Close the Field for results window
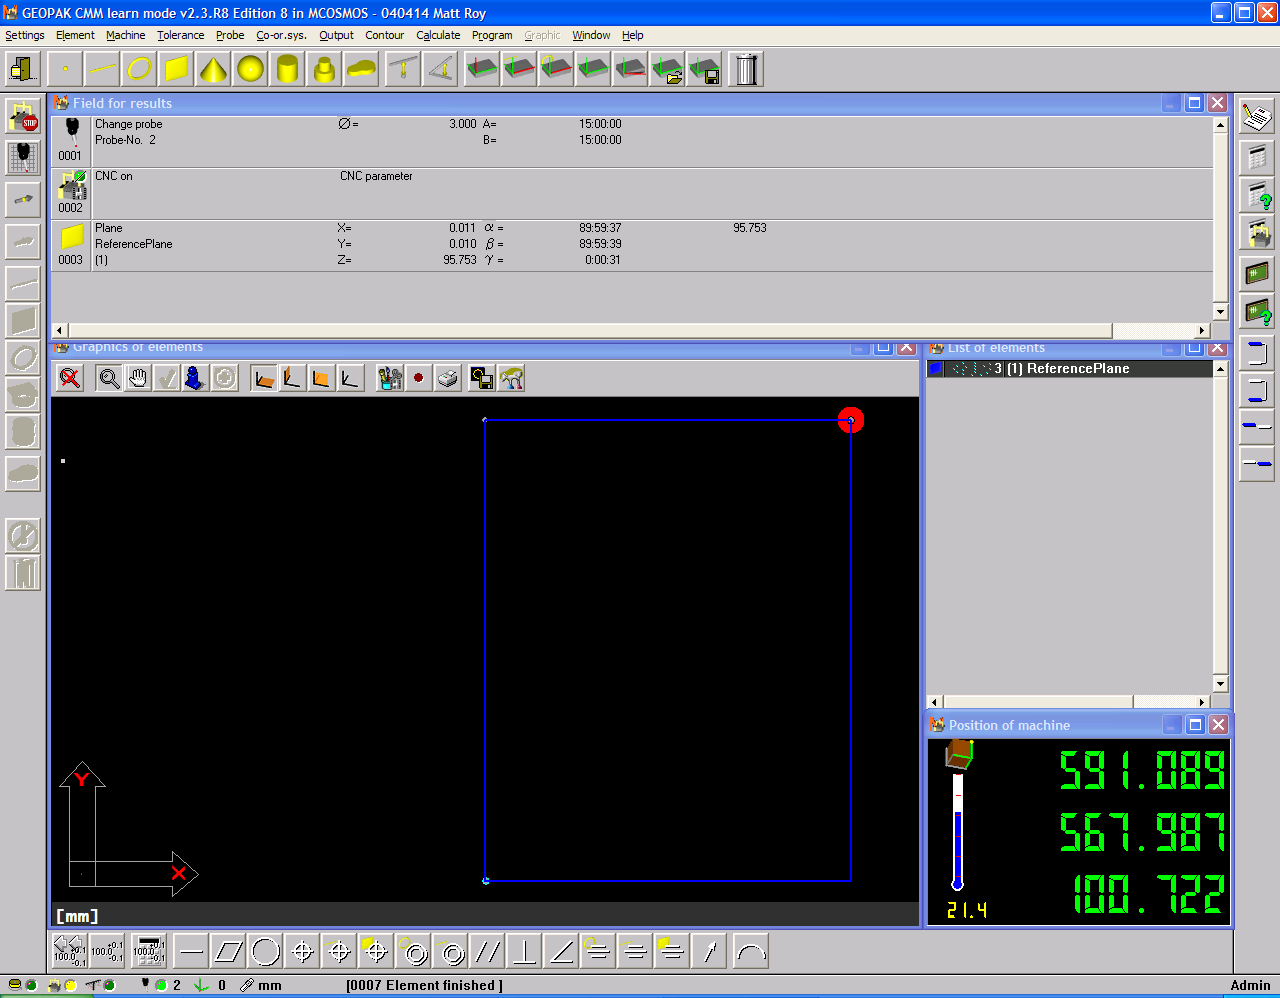The height and width of the screenshot is (998, 1280). tap(1217, 103)
